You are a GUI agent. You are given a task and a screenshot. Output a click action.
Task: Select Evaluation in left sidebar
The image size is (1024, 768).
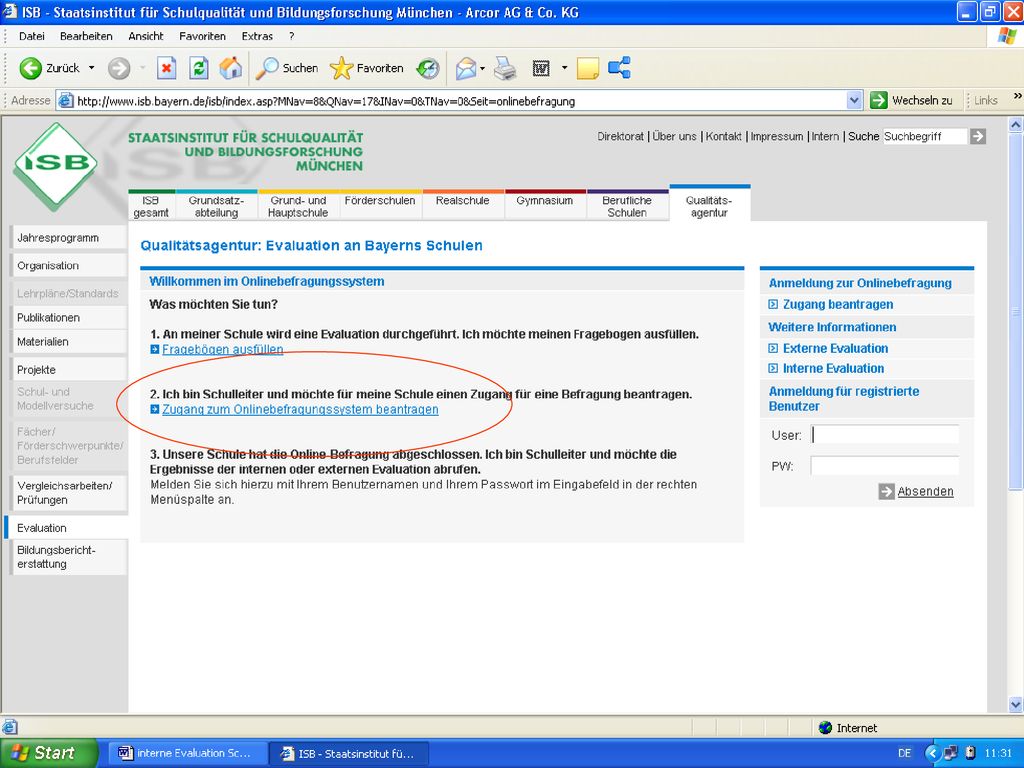[x=68, y=528]
